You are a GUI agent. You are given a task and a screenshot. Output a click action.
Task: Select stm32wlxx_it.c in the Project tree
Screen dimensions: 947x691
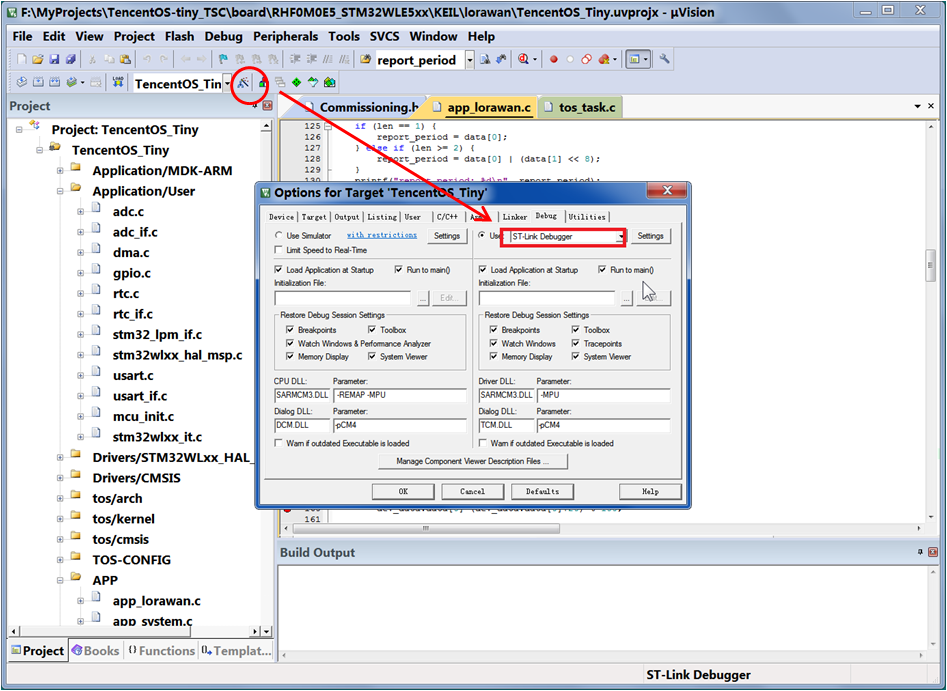pyautogui.click(x=157, y=437)
